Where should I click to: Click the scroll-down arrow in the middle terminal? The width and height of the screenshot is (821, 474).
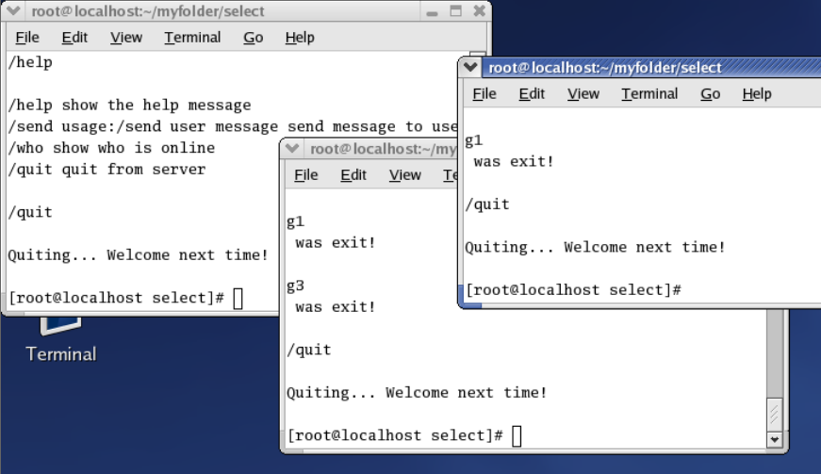[x=774, y=439]
